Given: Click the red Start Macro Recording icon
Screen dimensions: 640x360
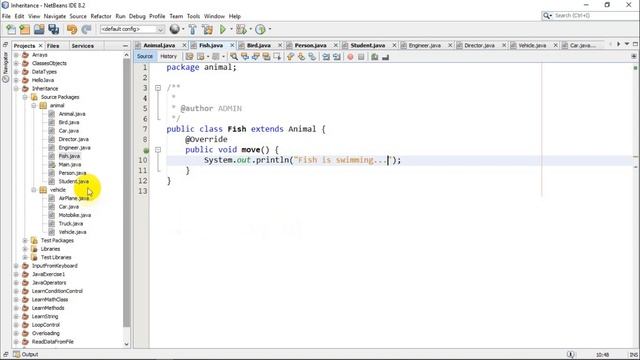Looking at the screenshot, I should click(350, 57).
